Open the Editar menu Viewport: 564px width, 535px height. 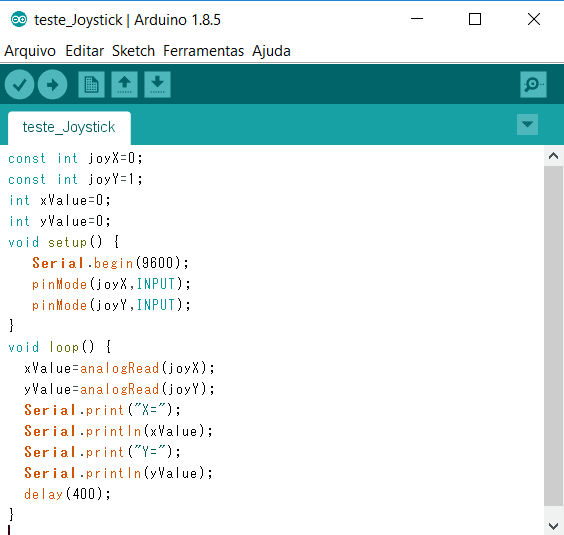tap(85, 51)
